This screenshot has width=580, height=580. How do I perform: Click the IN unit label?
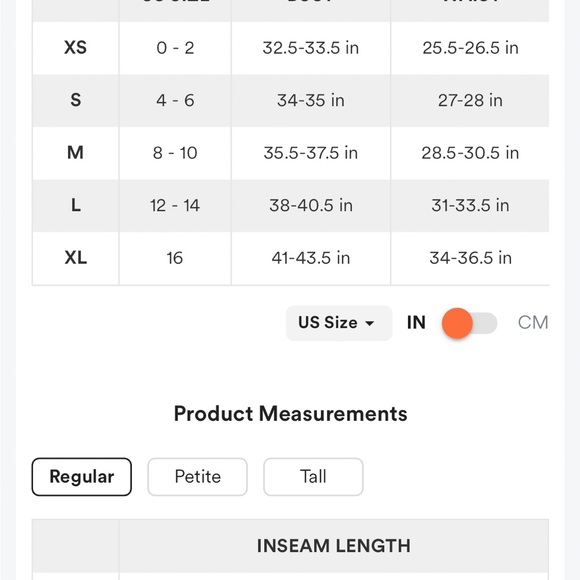coord(416,323)
